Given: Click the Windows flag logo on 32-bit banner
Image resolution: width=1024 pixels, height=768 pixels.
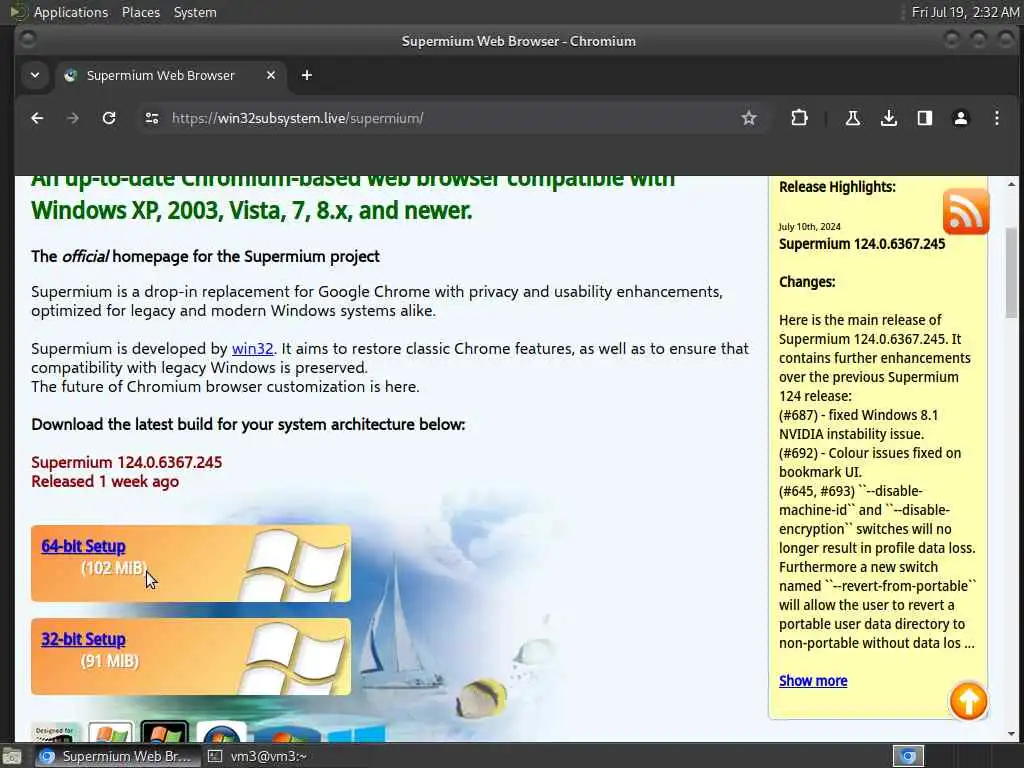Looking at the screenshot, I should 295,657.
